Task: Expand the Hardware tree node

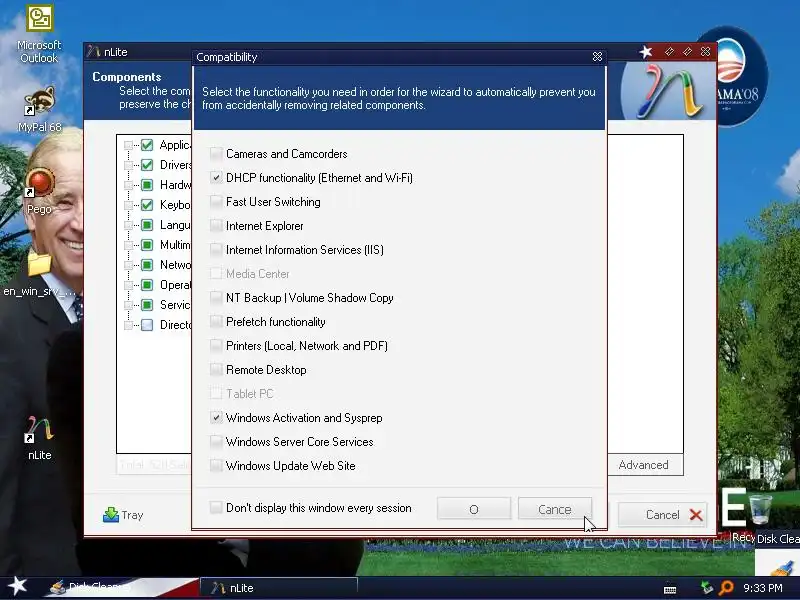Action: click(x=129, y=185)
